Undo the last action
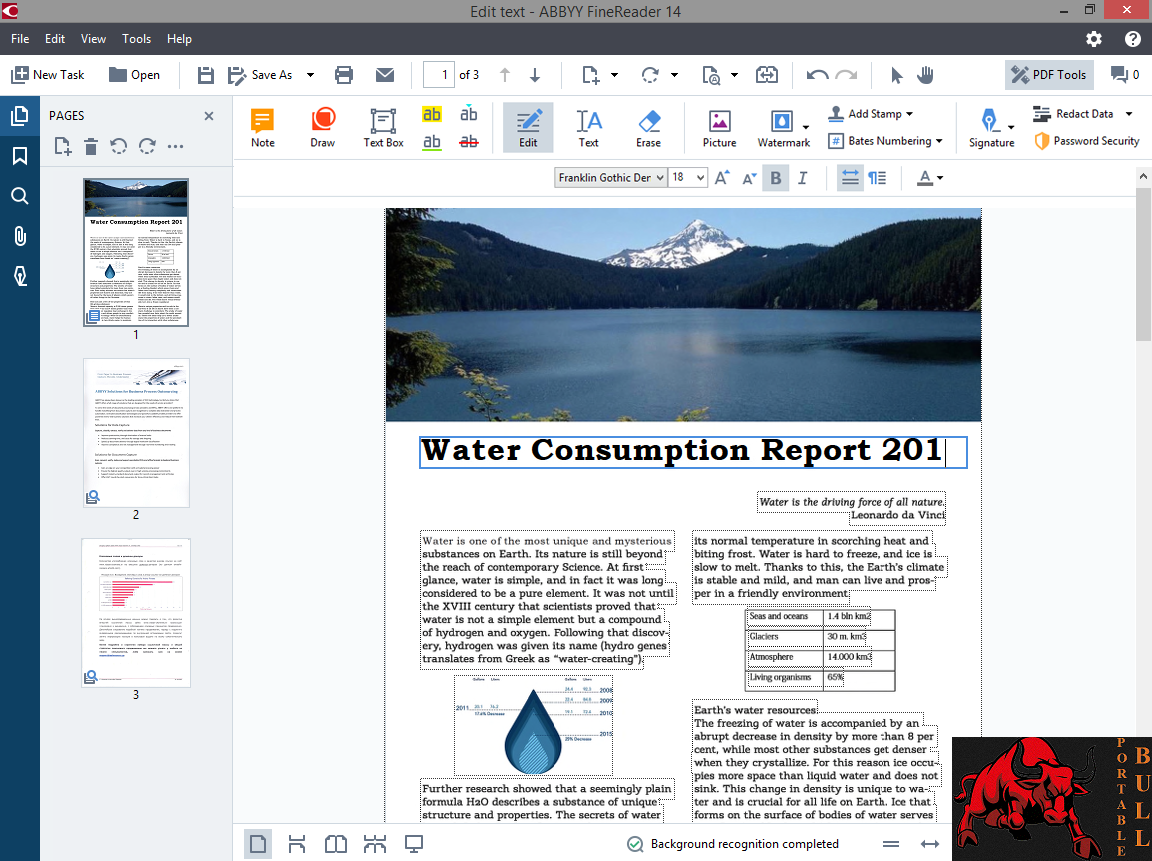Viewport: 1152px width, 861px height. tap(817, 75)
